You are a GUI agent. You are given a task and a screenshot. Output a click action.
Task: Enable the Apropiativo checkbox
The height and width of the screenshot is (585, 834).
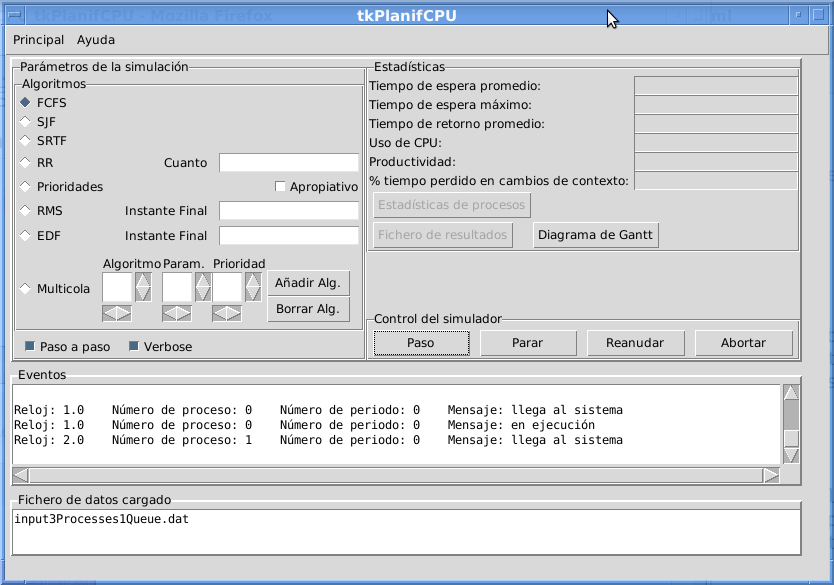tap(281, 187)
